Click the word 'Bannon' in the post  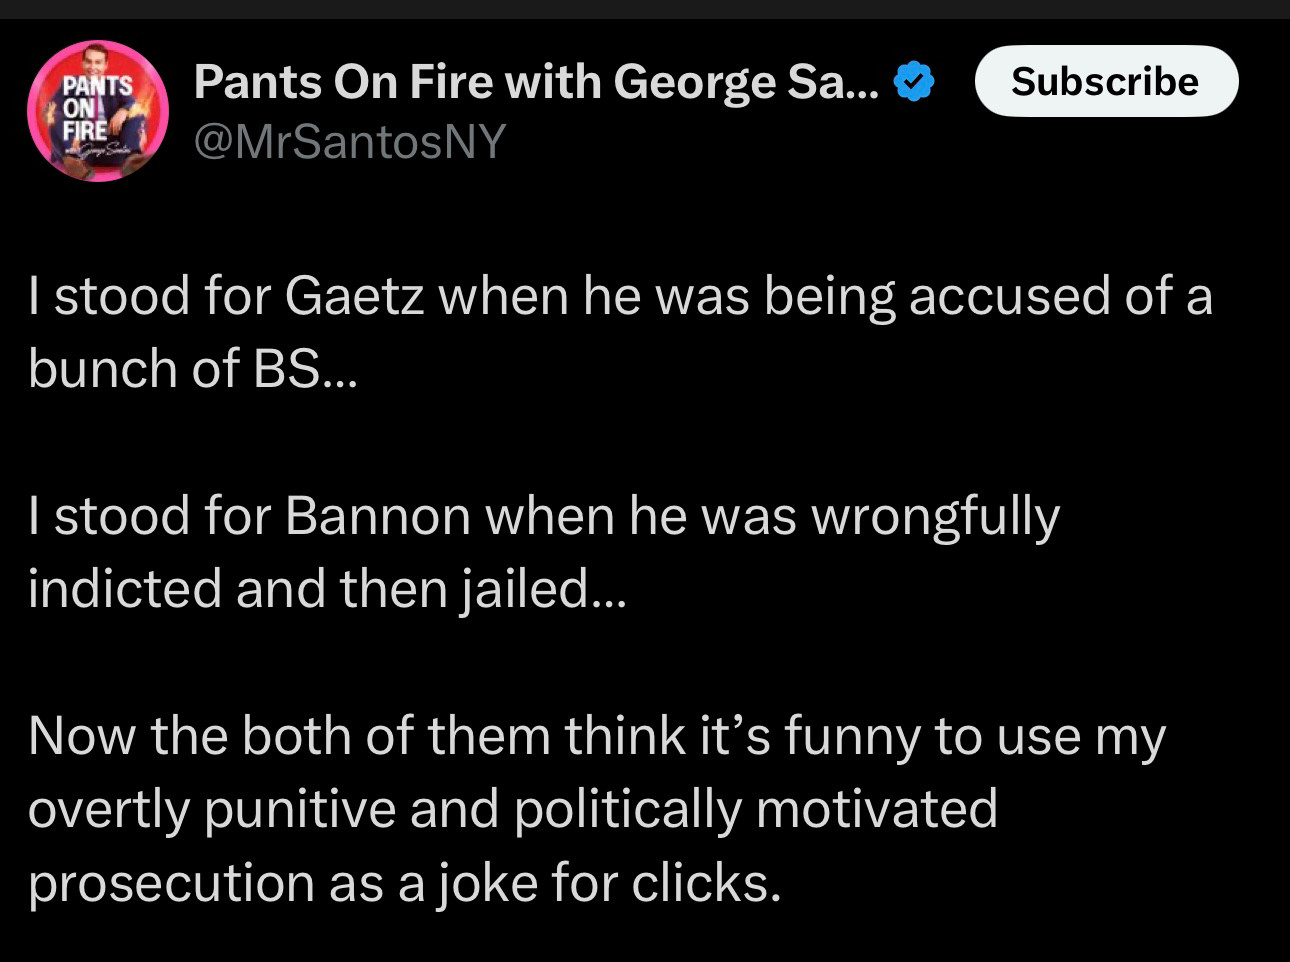coord(378,517)
